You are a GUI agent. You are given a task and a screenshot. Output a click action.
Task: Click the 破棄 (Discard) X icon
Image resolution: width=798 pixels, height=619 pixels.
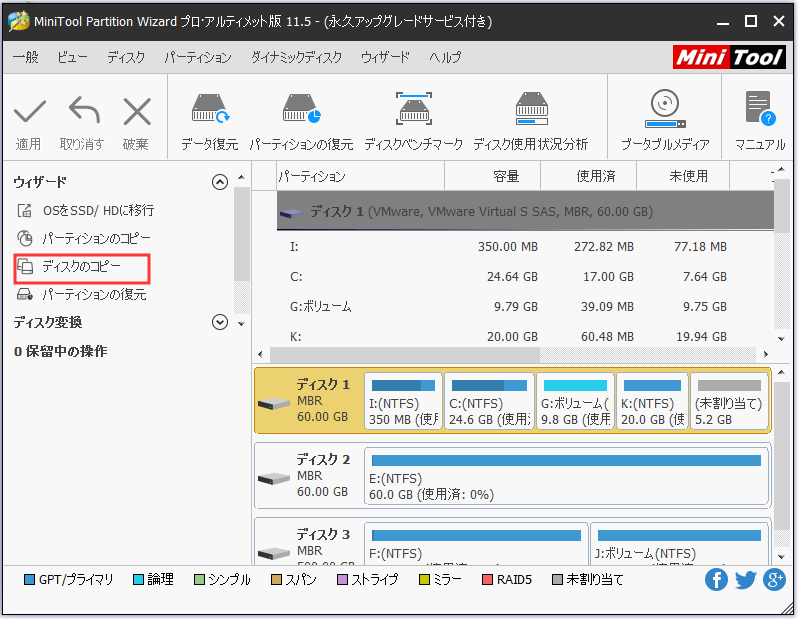click(x=137, y=111)
